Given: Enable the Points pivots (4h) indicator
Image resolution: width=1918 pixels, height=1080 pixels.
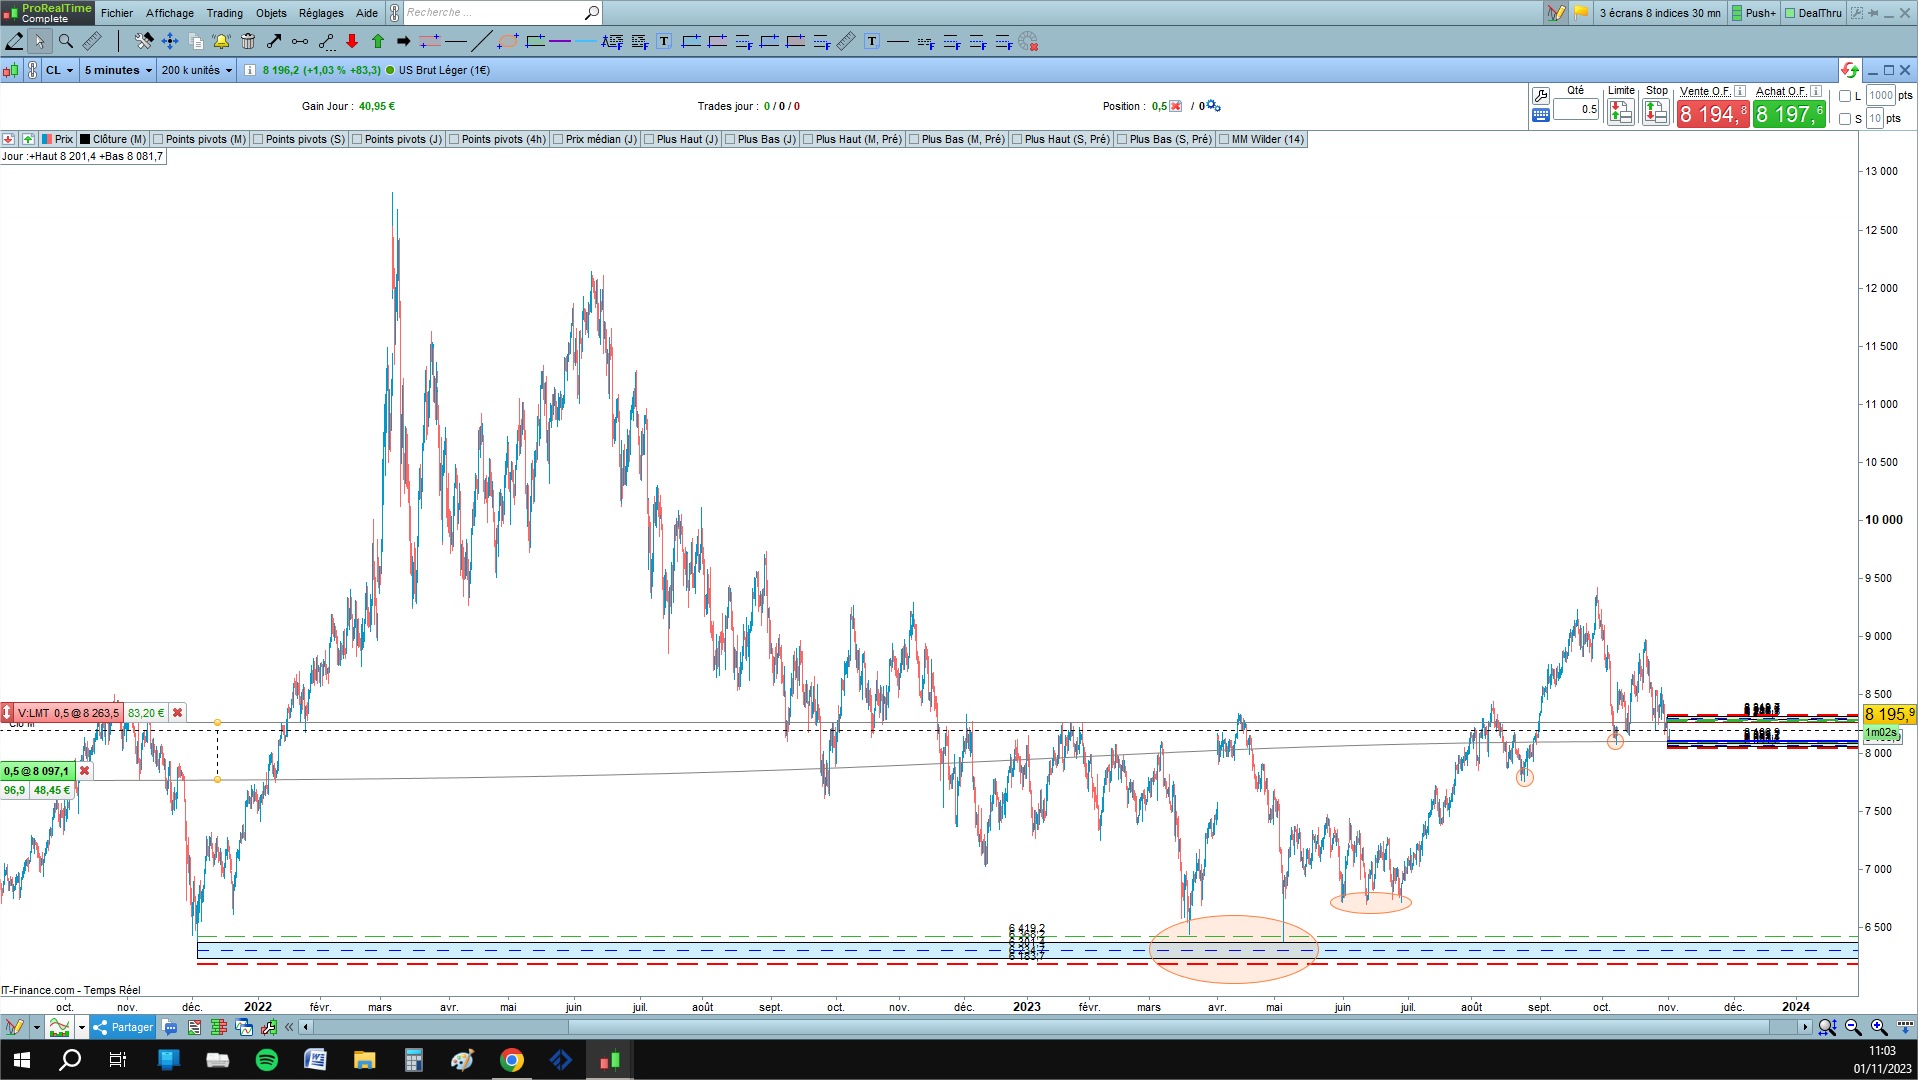Looking at the screenshot, I should (454, 139).
